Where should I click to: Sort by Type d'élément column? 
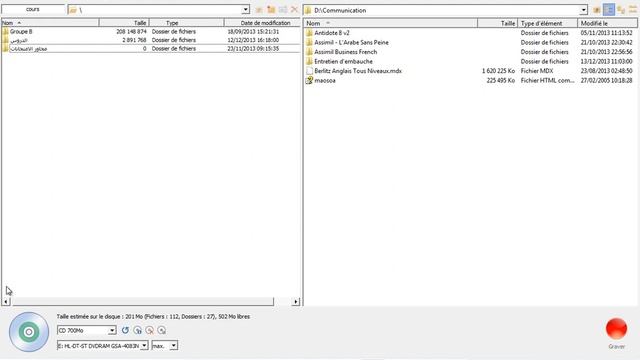click(548, 23)
